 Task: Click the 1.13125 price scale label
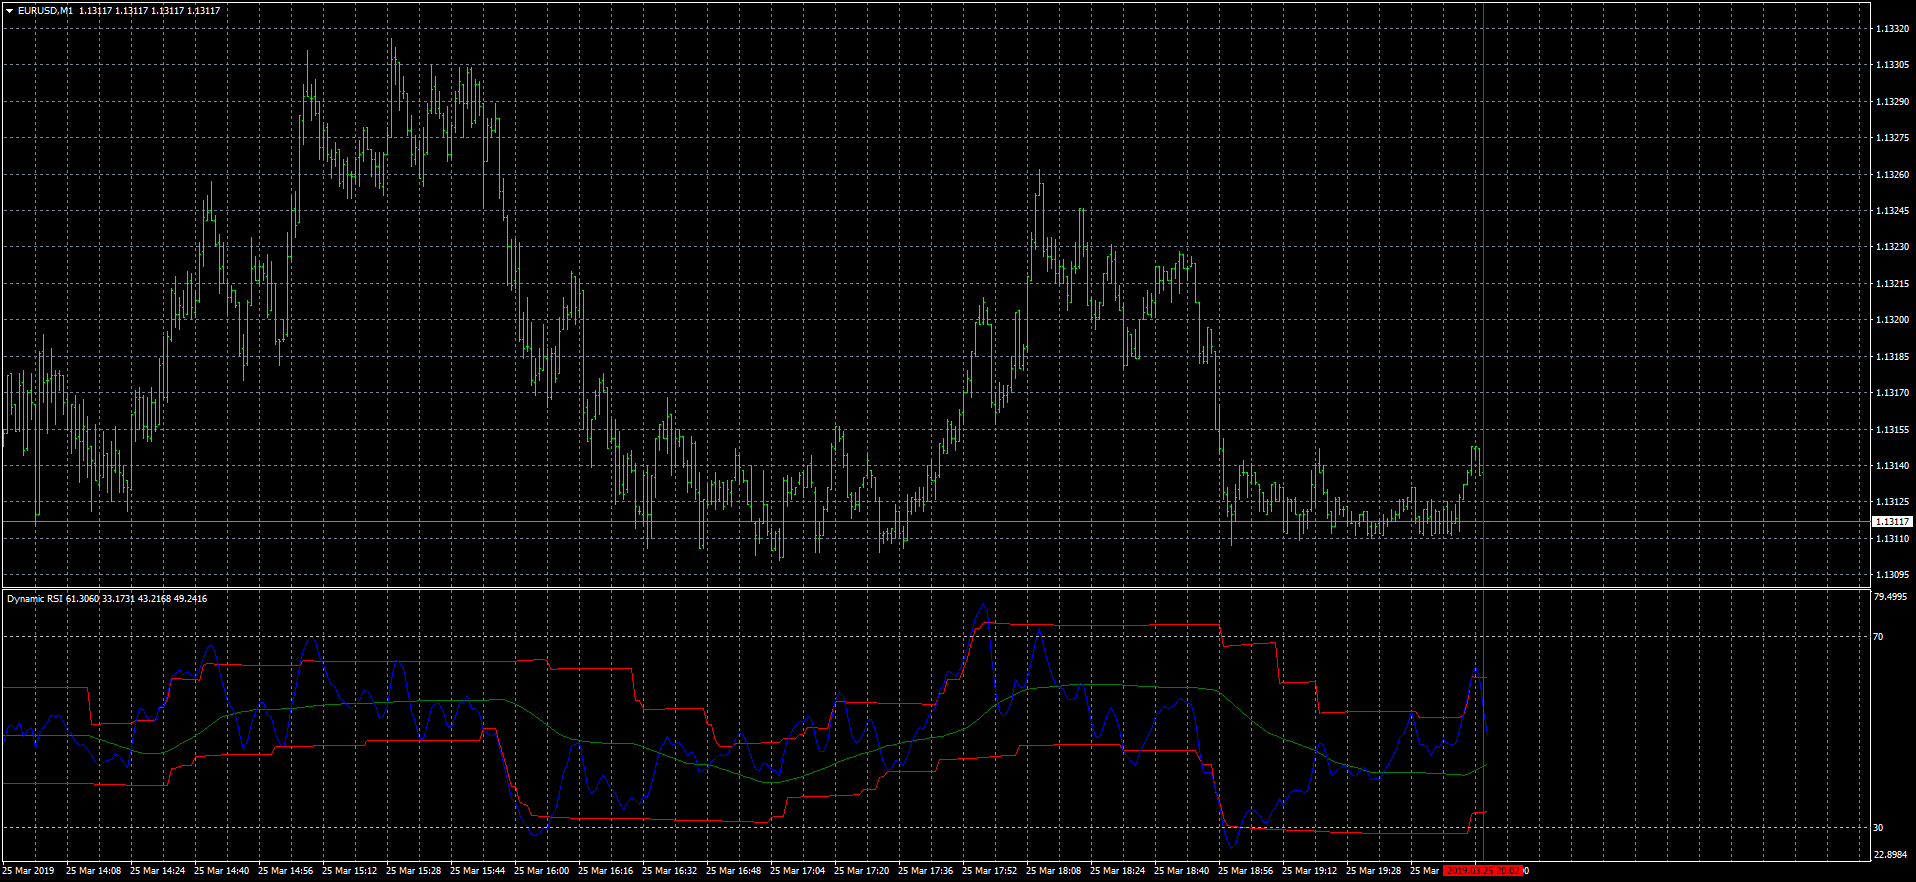coord(1892,502)
